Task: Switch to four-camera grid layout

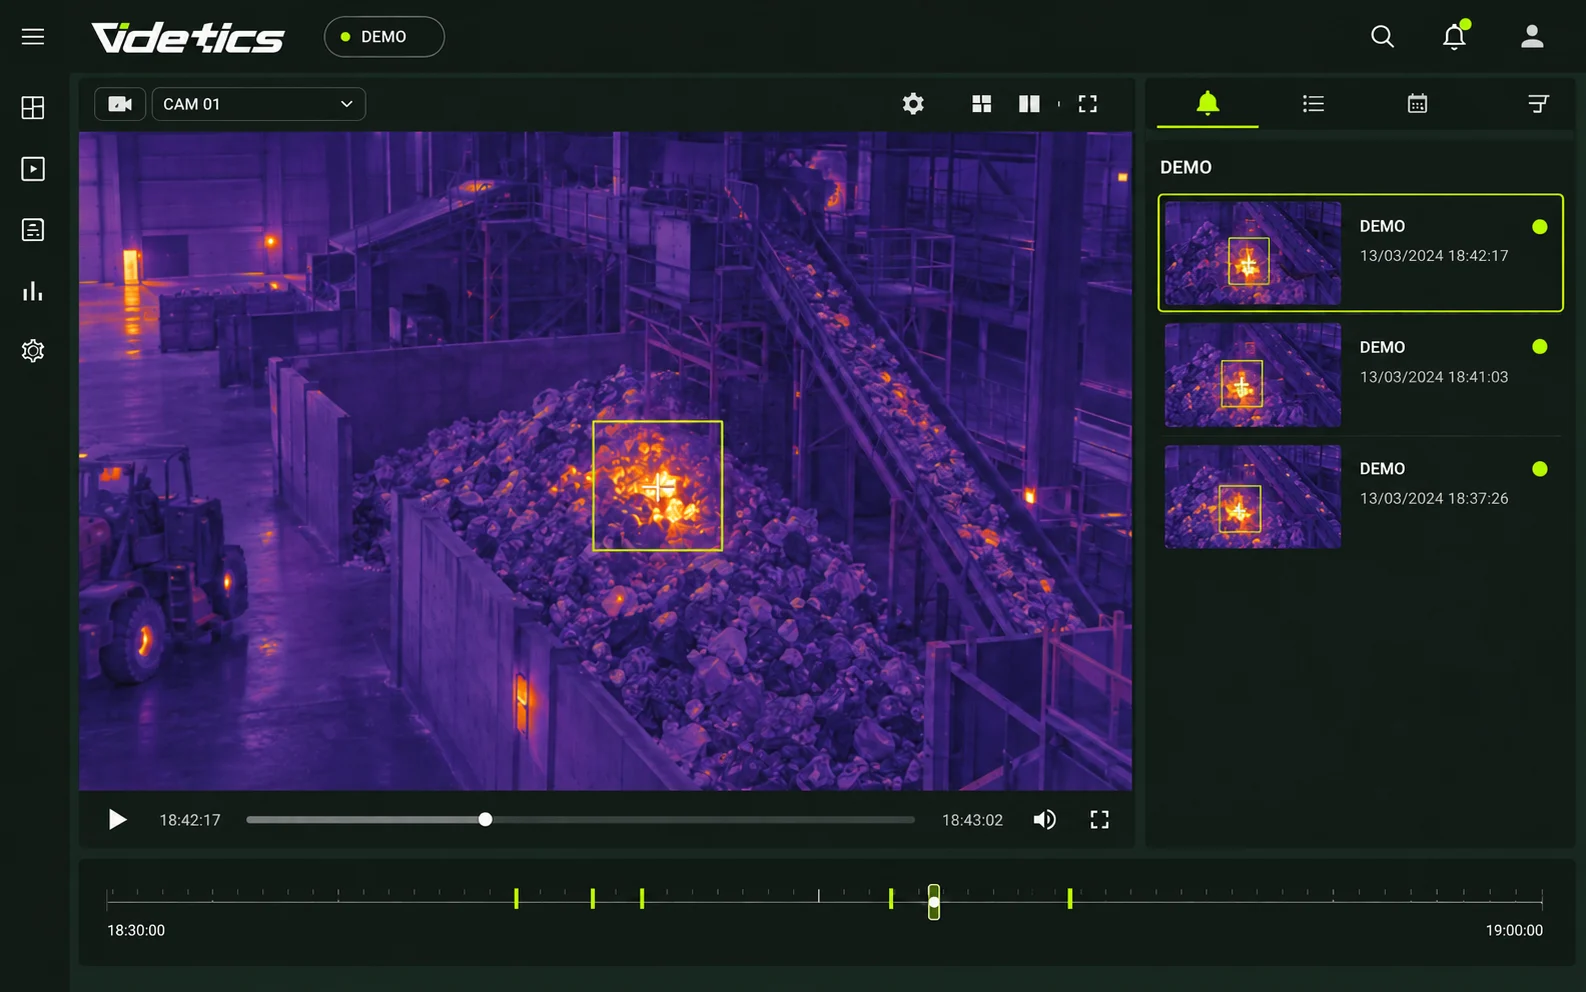Action: pos(982,104)
